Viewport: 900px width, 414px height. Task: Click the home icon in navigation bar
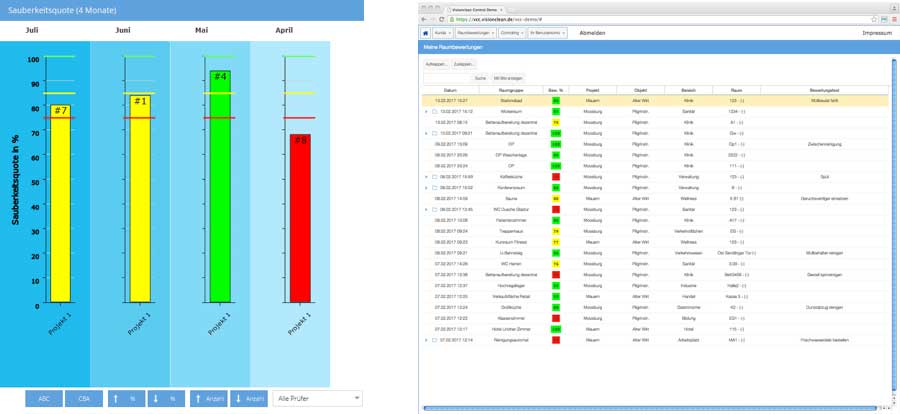tap(423, 33)
